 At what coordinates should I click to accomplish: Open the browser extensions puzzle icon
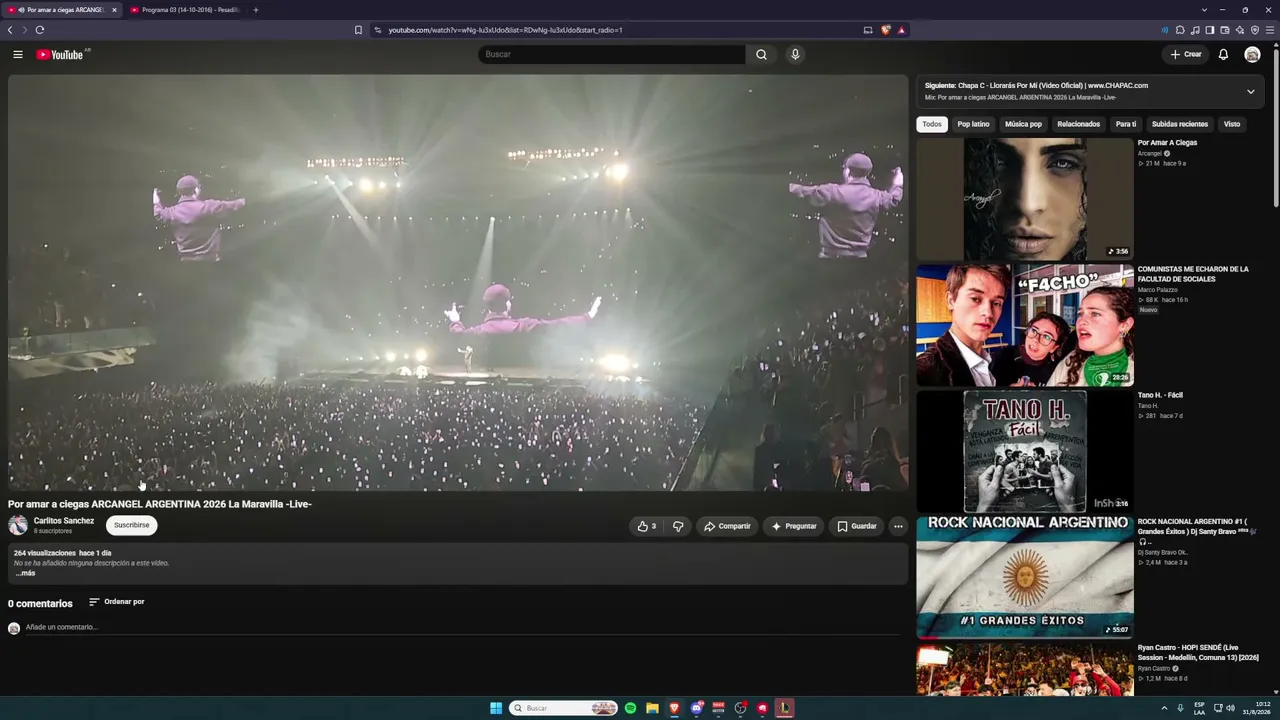click(x=1180, y=30)
